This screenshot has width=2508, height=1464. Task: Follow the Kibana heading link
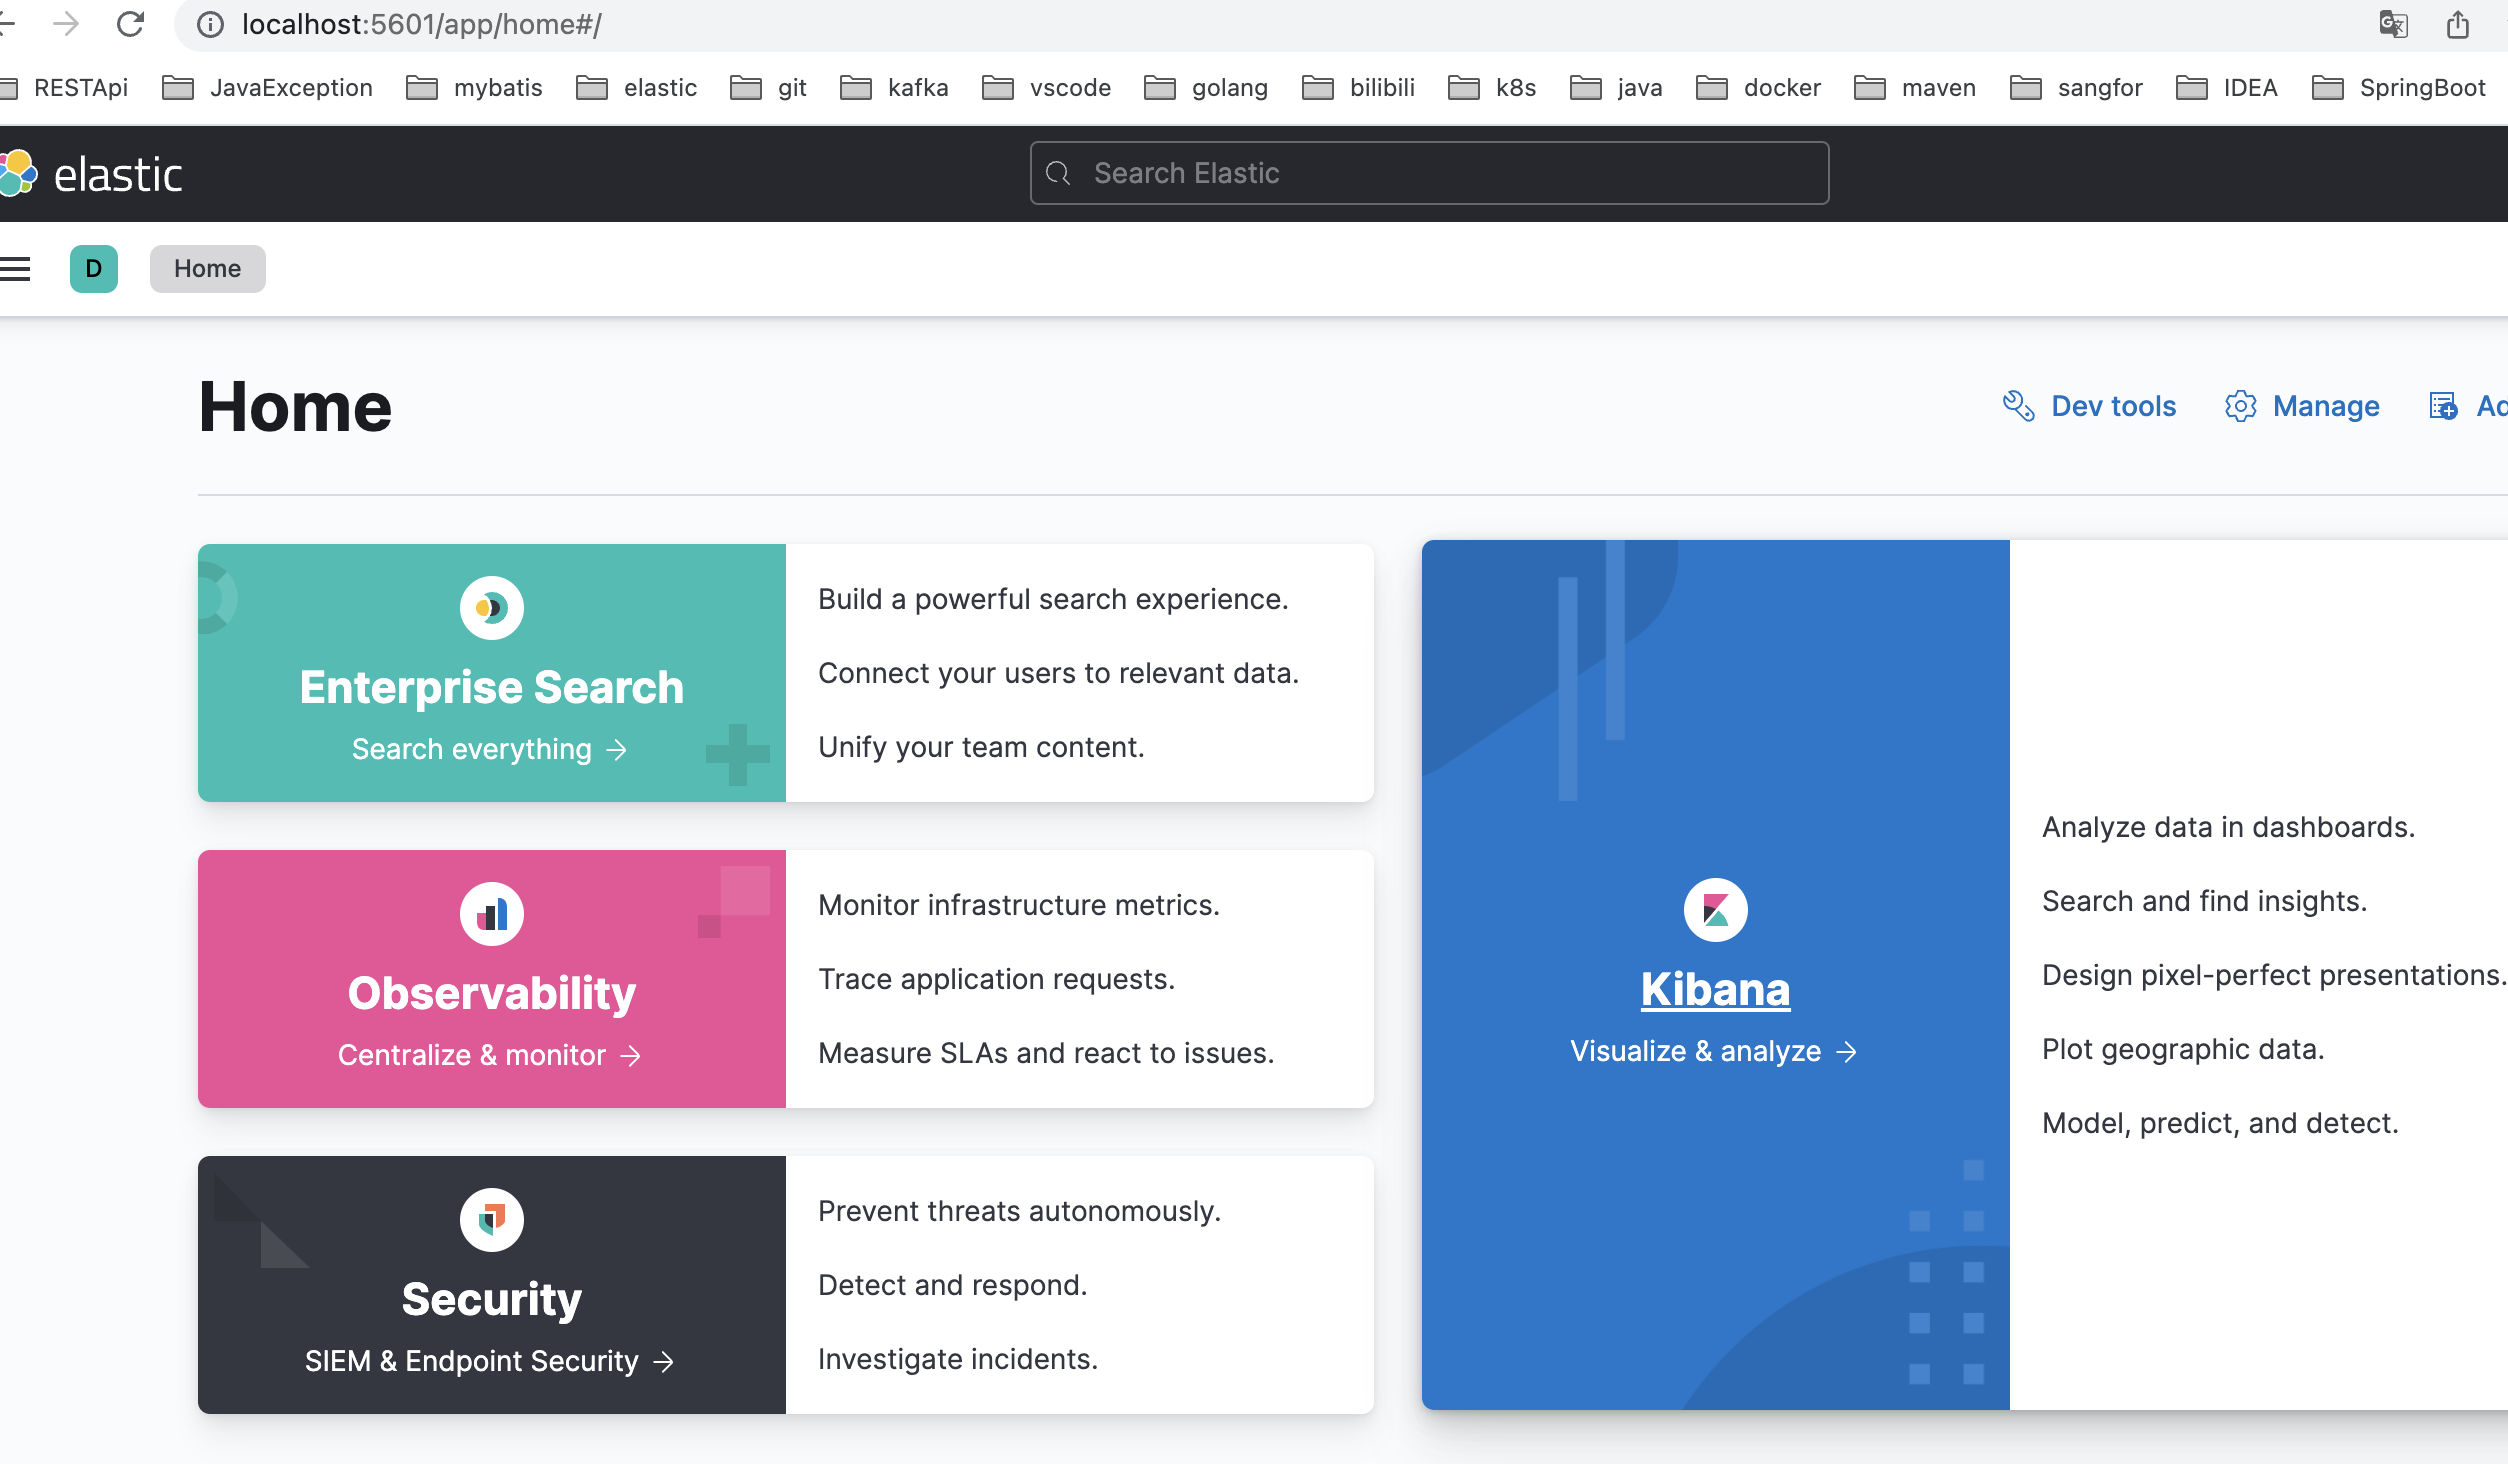[1715, 989]
